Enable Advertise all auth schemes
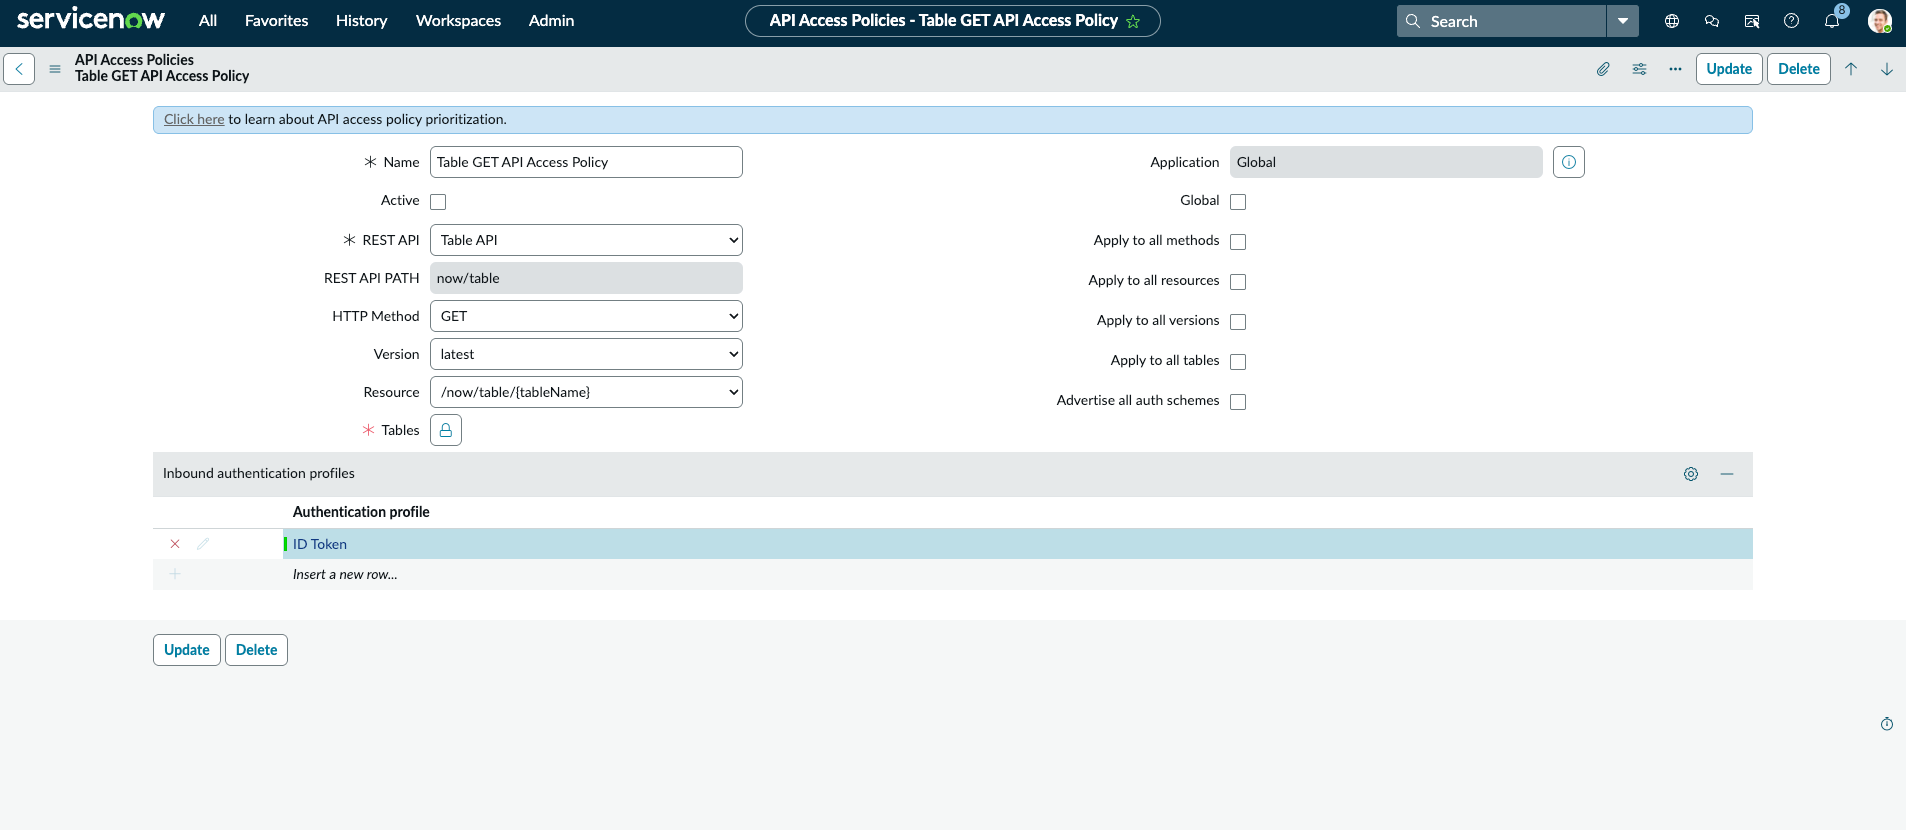The height and width of the screenshot is (830, 1906). tap(1238, 402)
